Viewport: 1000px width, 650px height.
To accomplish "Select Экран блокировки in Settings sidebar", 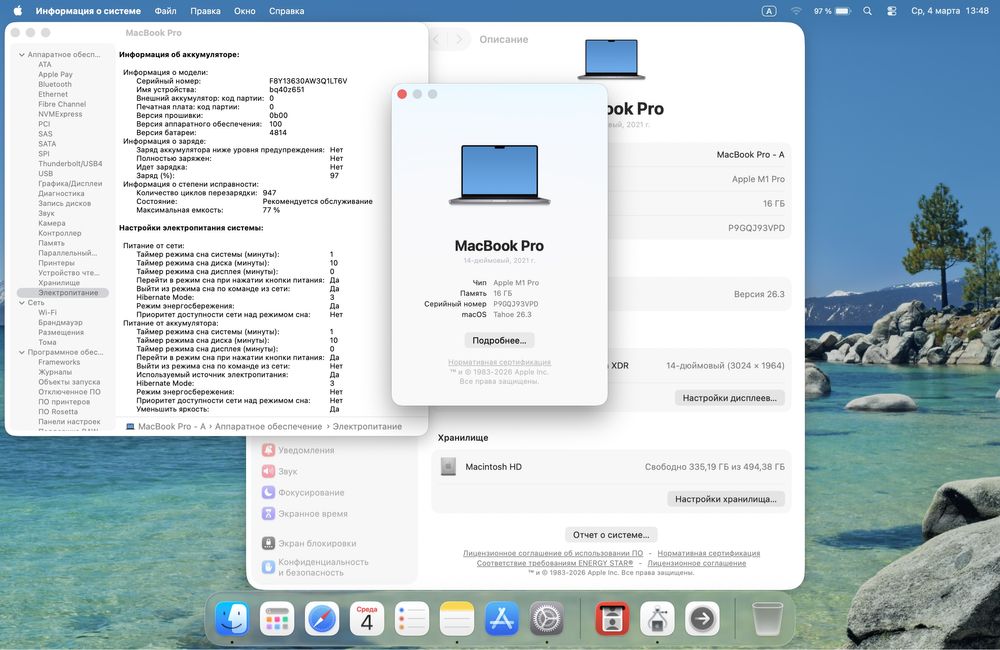I will point(309,543).
